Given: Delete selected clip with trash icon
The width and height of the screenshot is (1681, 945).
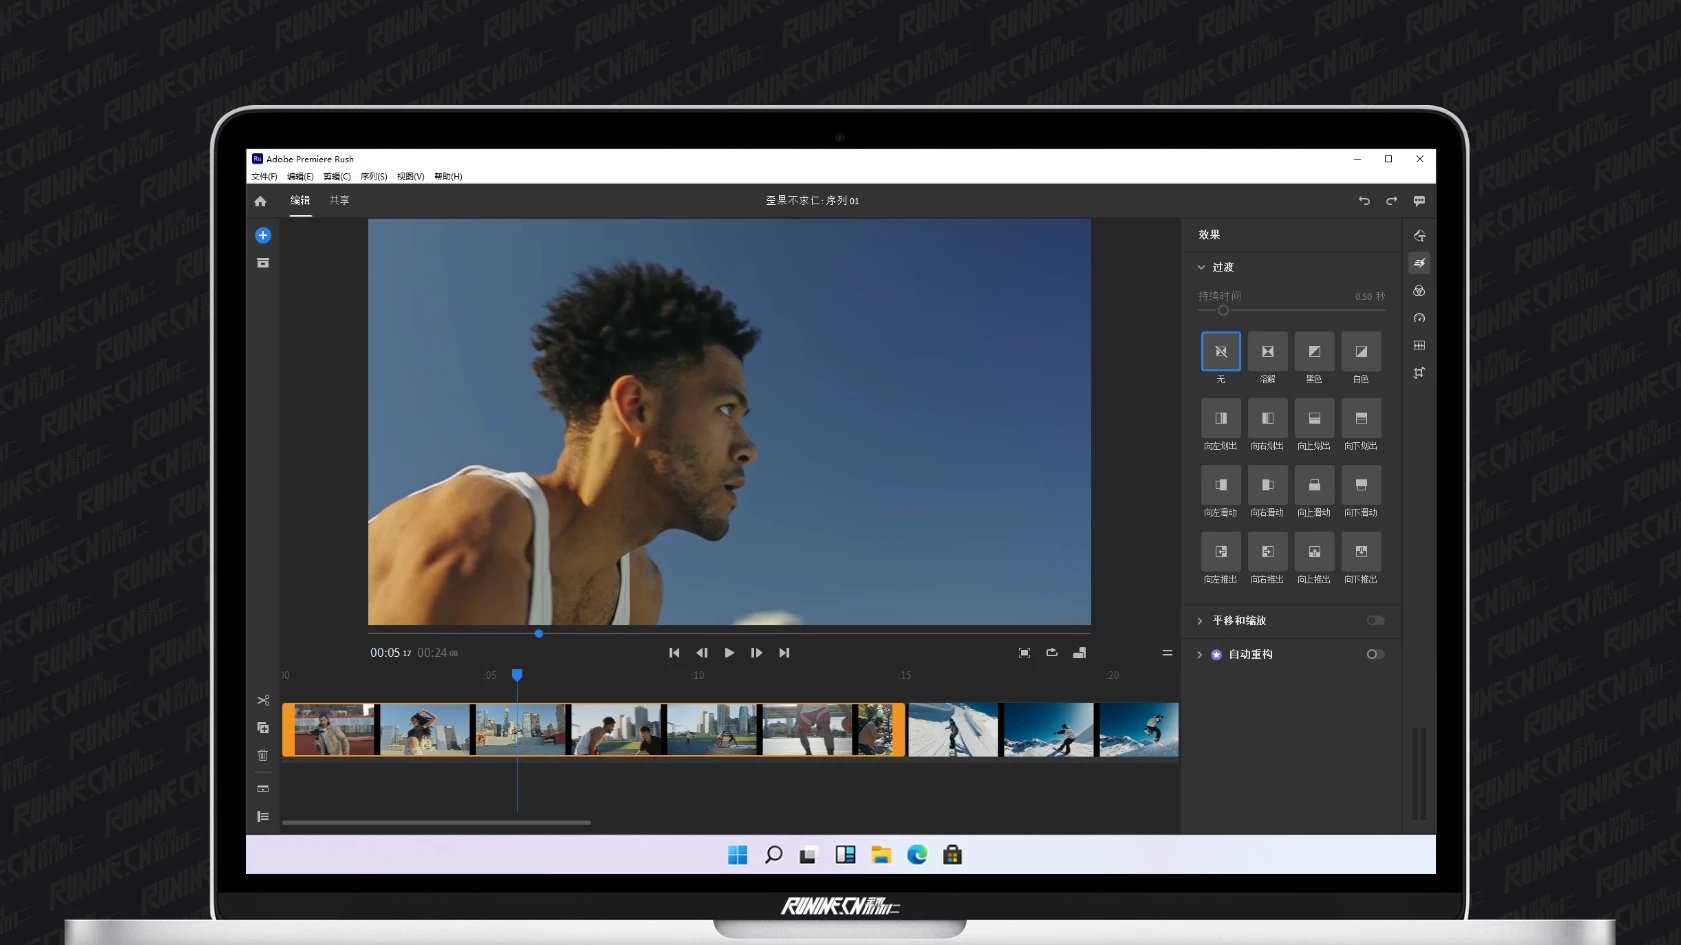Looking at the screenshot, I should coord(263,756).
